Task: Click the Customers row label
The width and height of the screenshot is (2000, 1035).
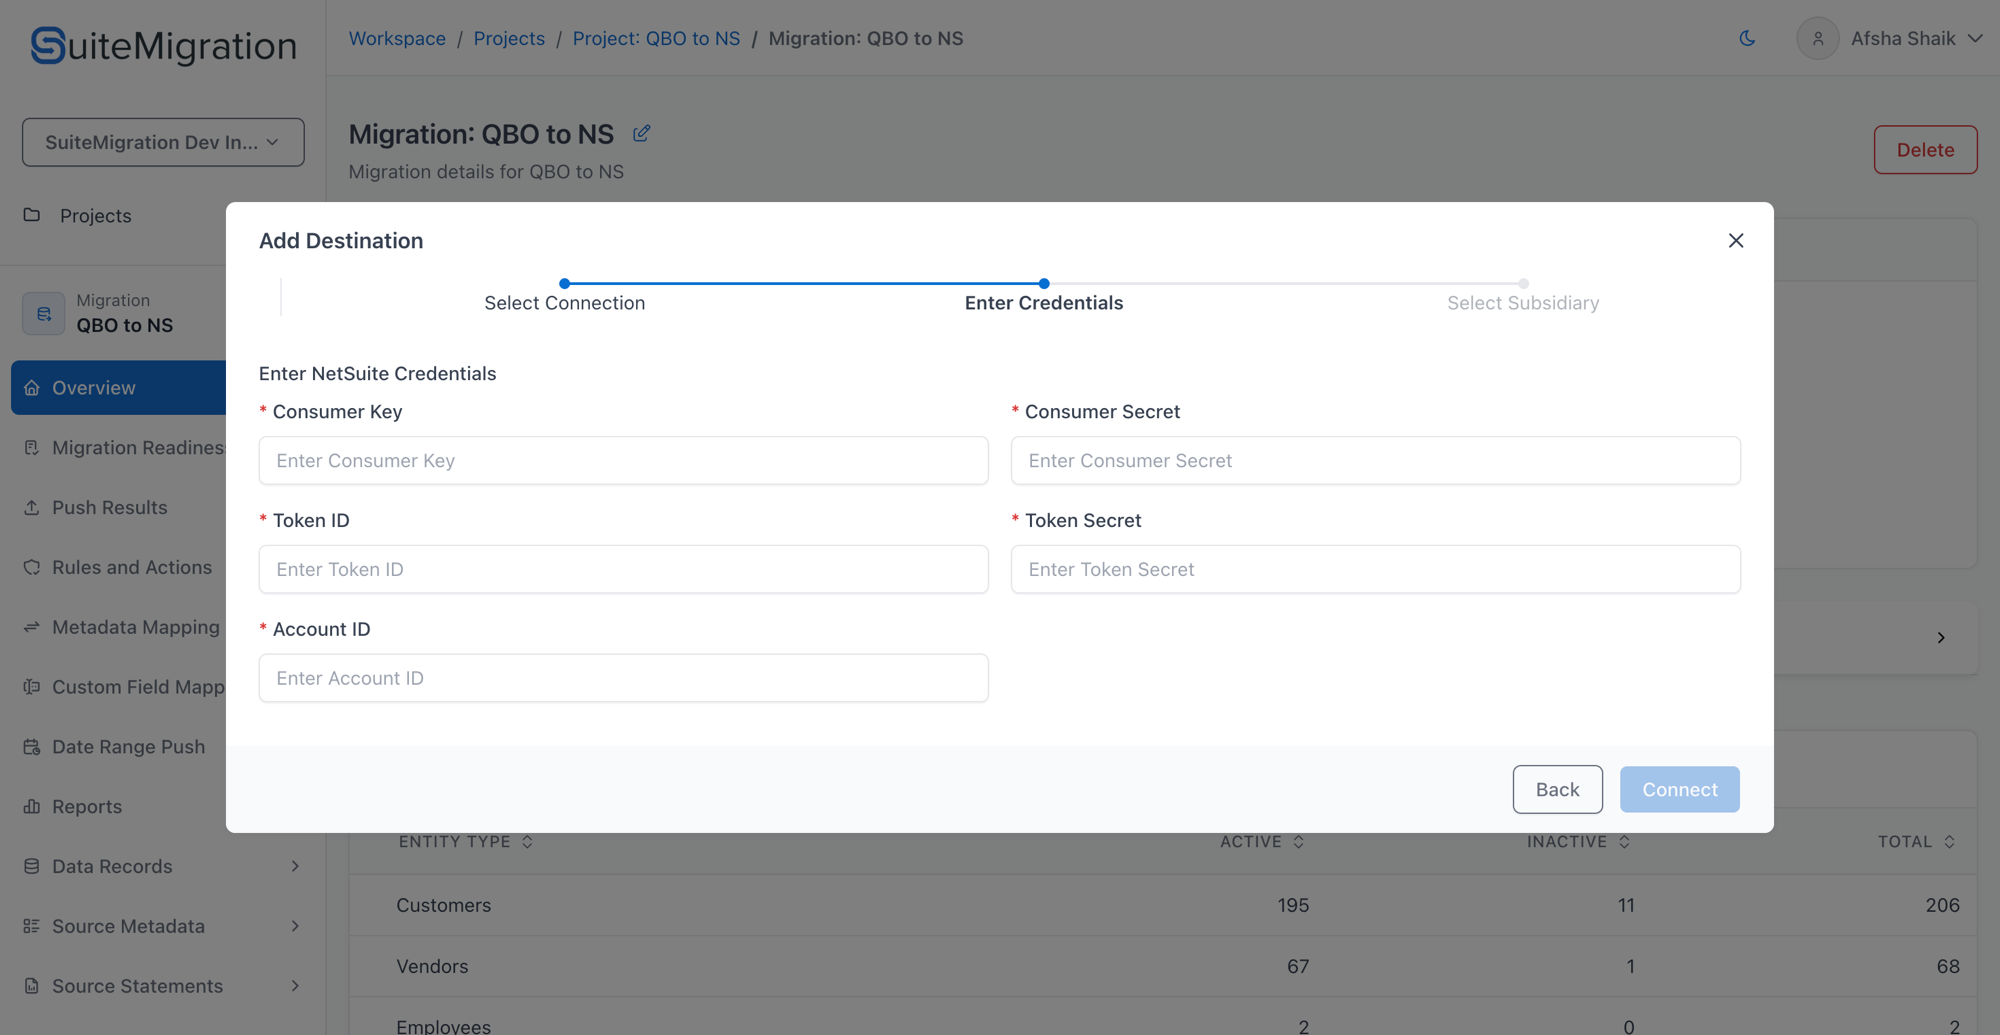Action: pyautogui.click(x=443, y=905)
